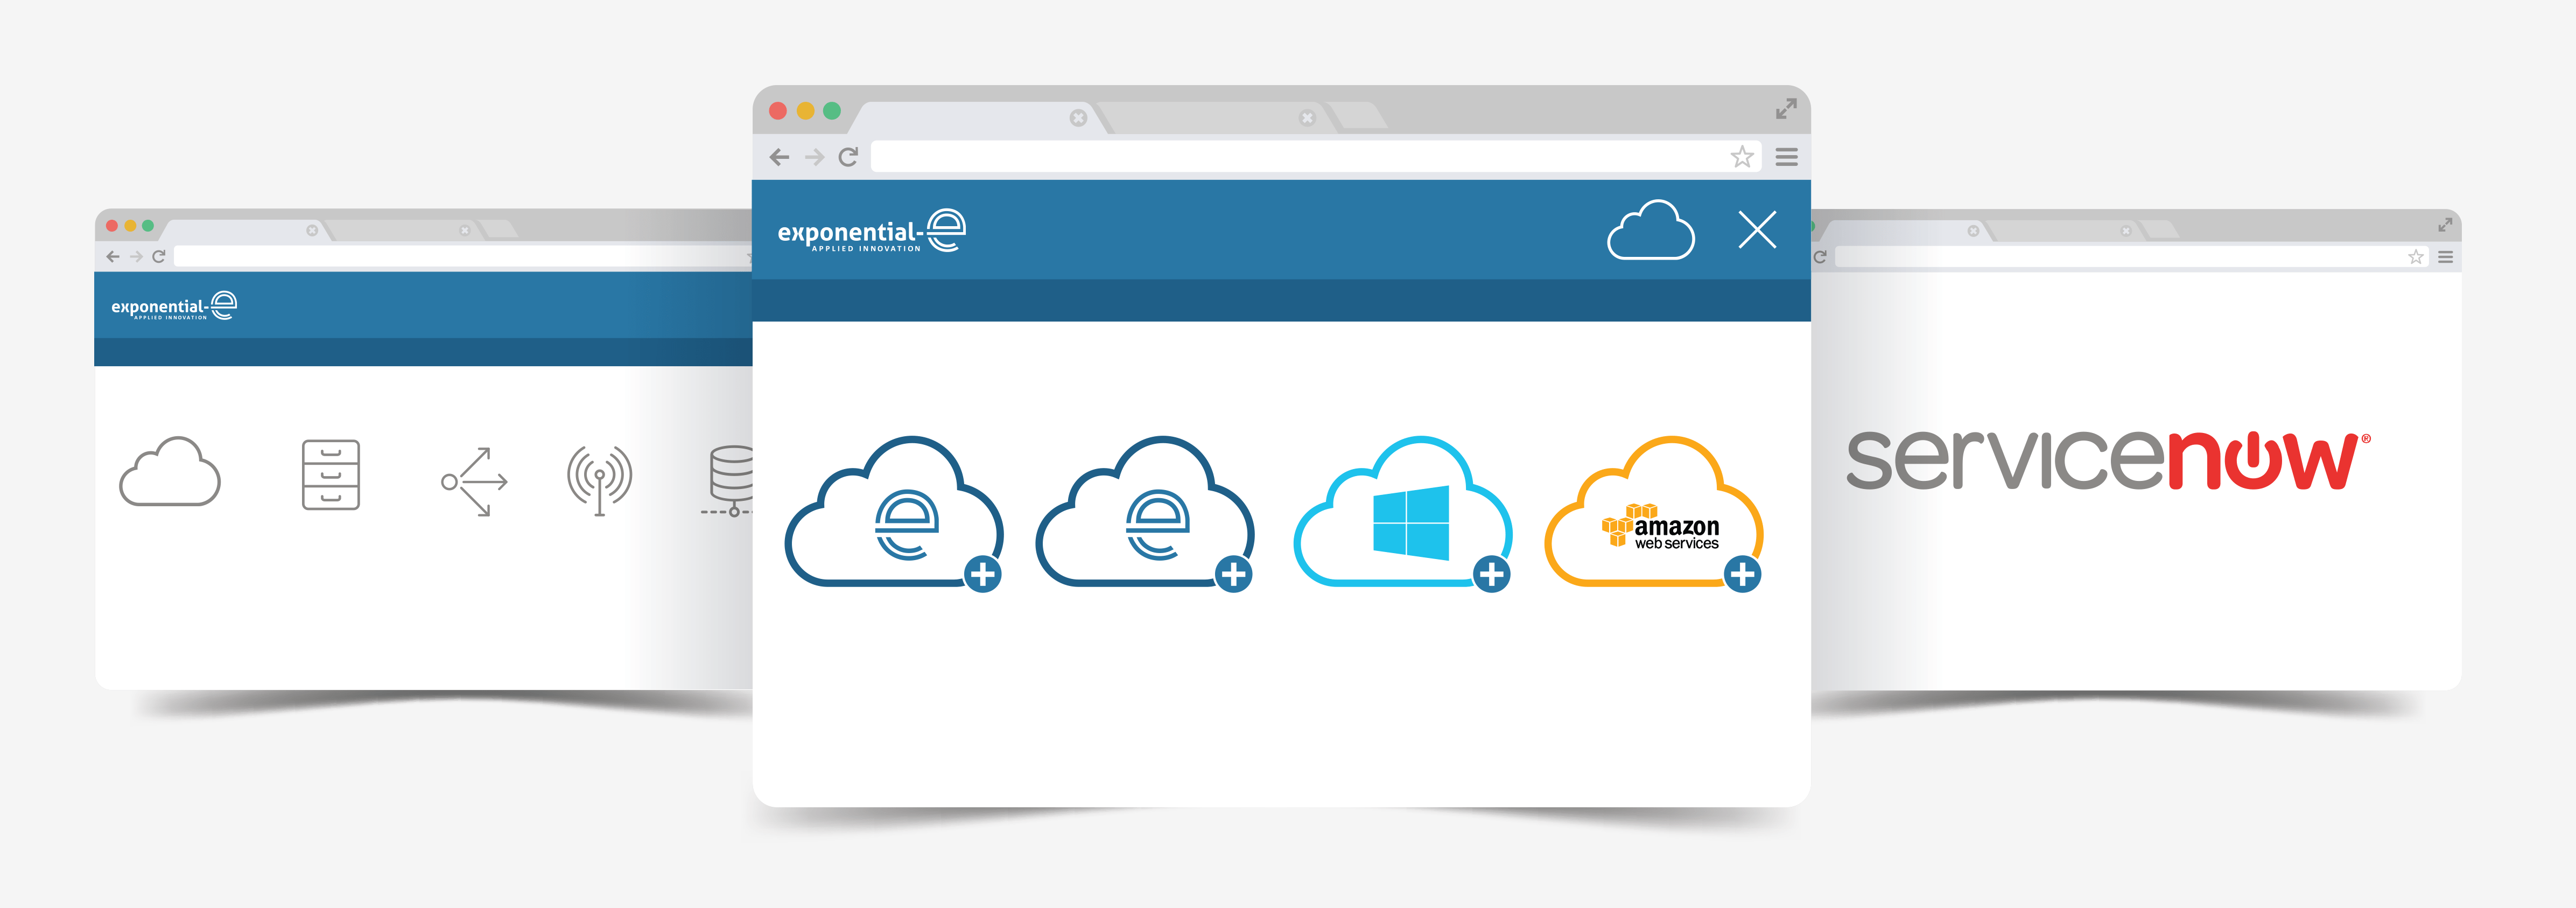Click the exponential-e logo in left window
2576x908 pixels.
pyautogui.click(x=174, y=306)
